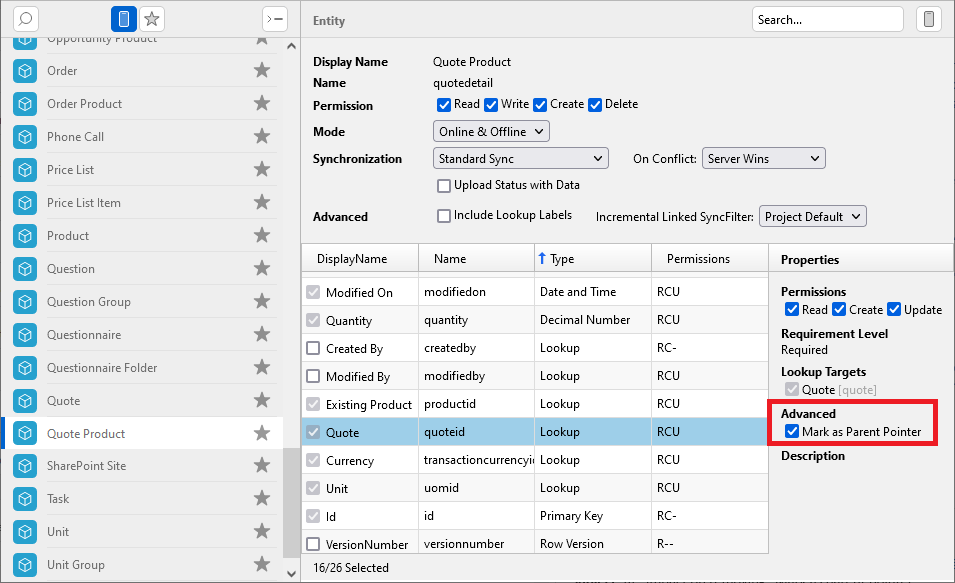Select the Unit Group entity

click(76, 565)
